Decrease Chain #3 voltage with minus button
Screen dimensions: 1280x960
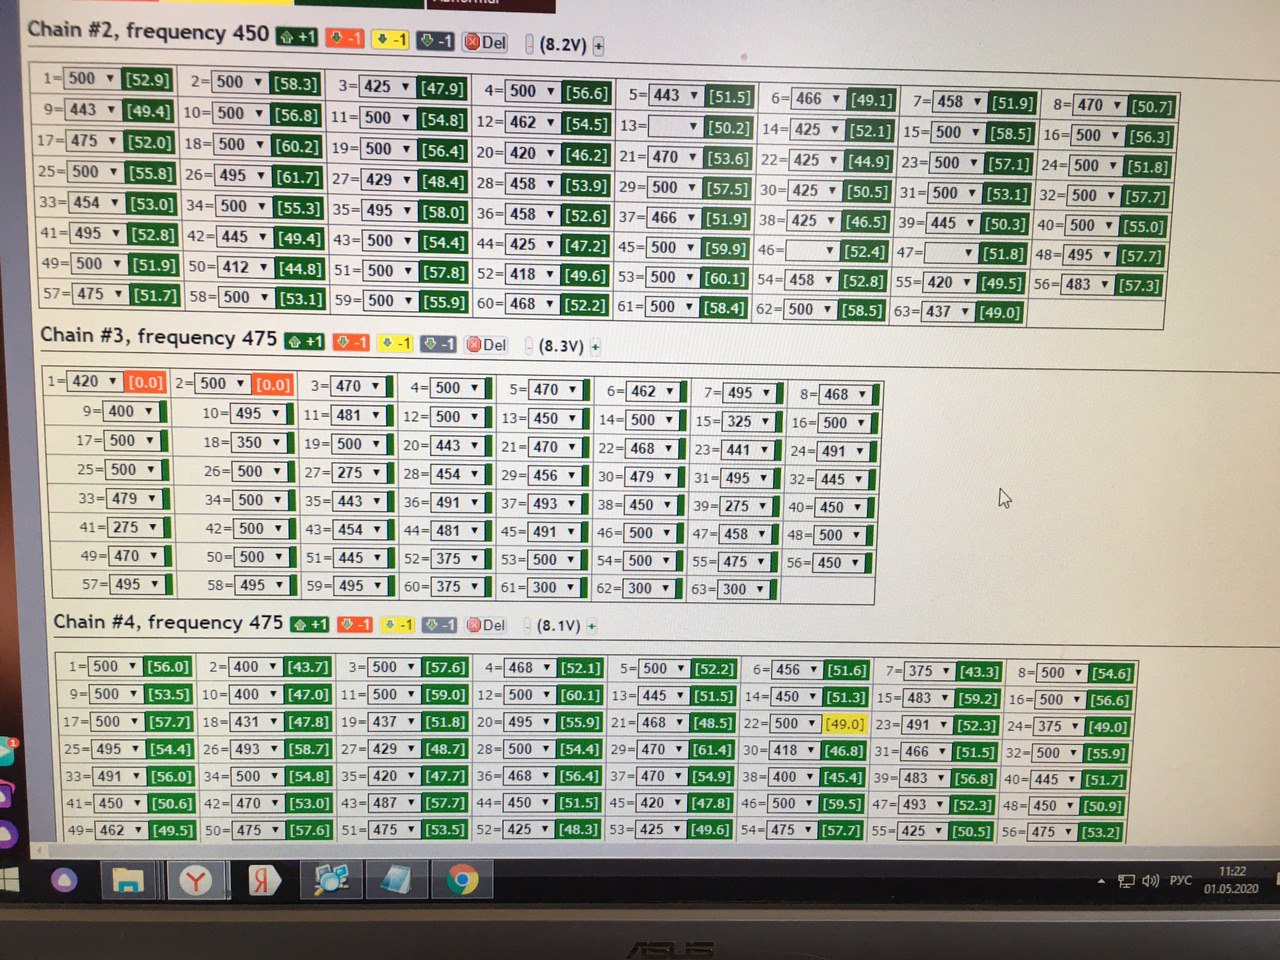point(528,346)
